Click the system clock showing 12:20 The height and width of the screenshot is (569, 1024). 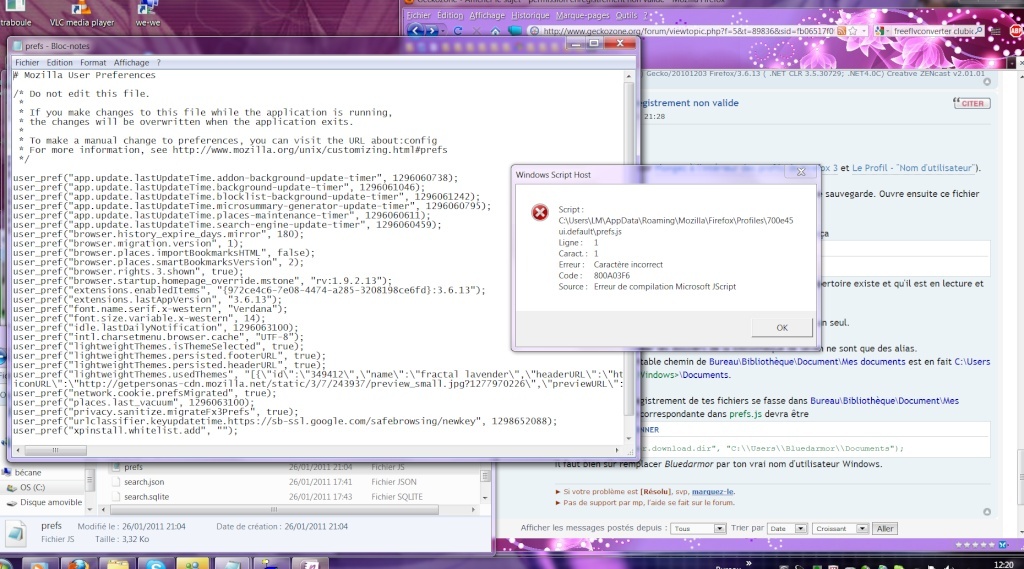coord(1003,564)
